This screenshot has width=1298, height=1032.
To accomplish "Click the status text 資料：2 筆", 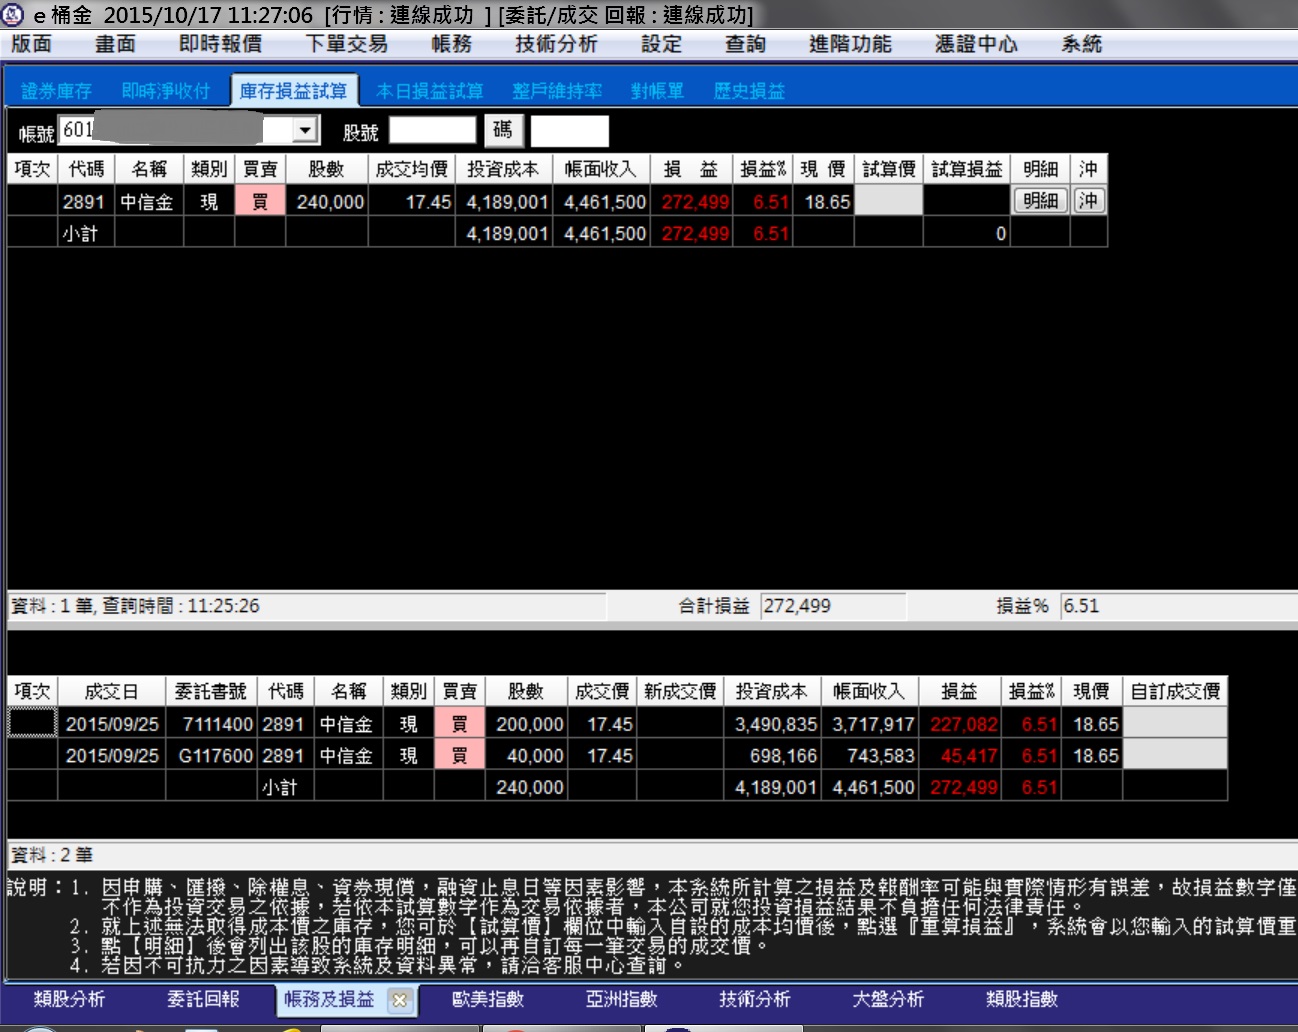I will pyautogui.click(x=52, y=855).
